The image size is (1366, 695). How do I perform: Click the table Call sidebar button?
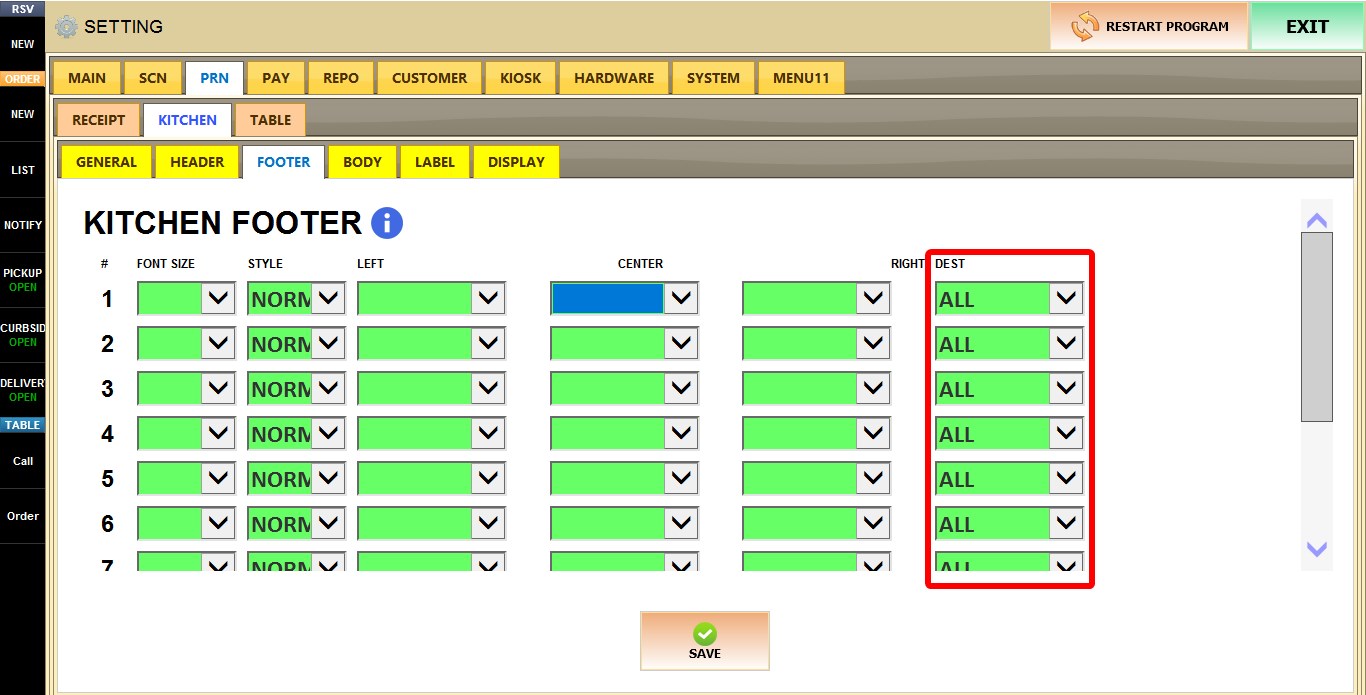22,461
